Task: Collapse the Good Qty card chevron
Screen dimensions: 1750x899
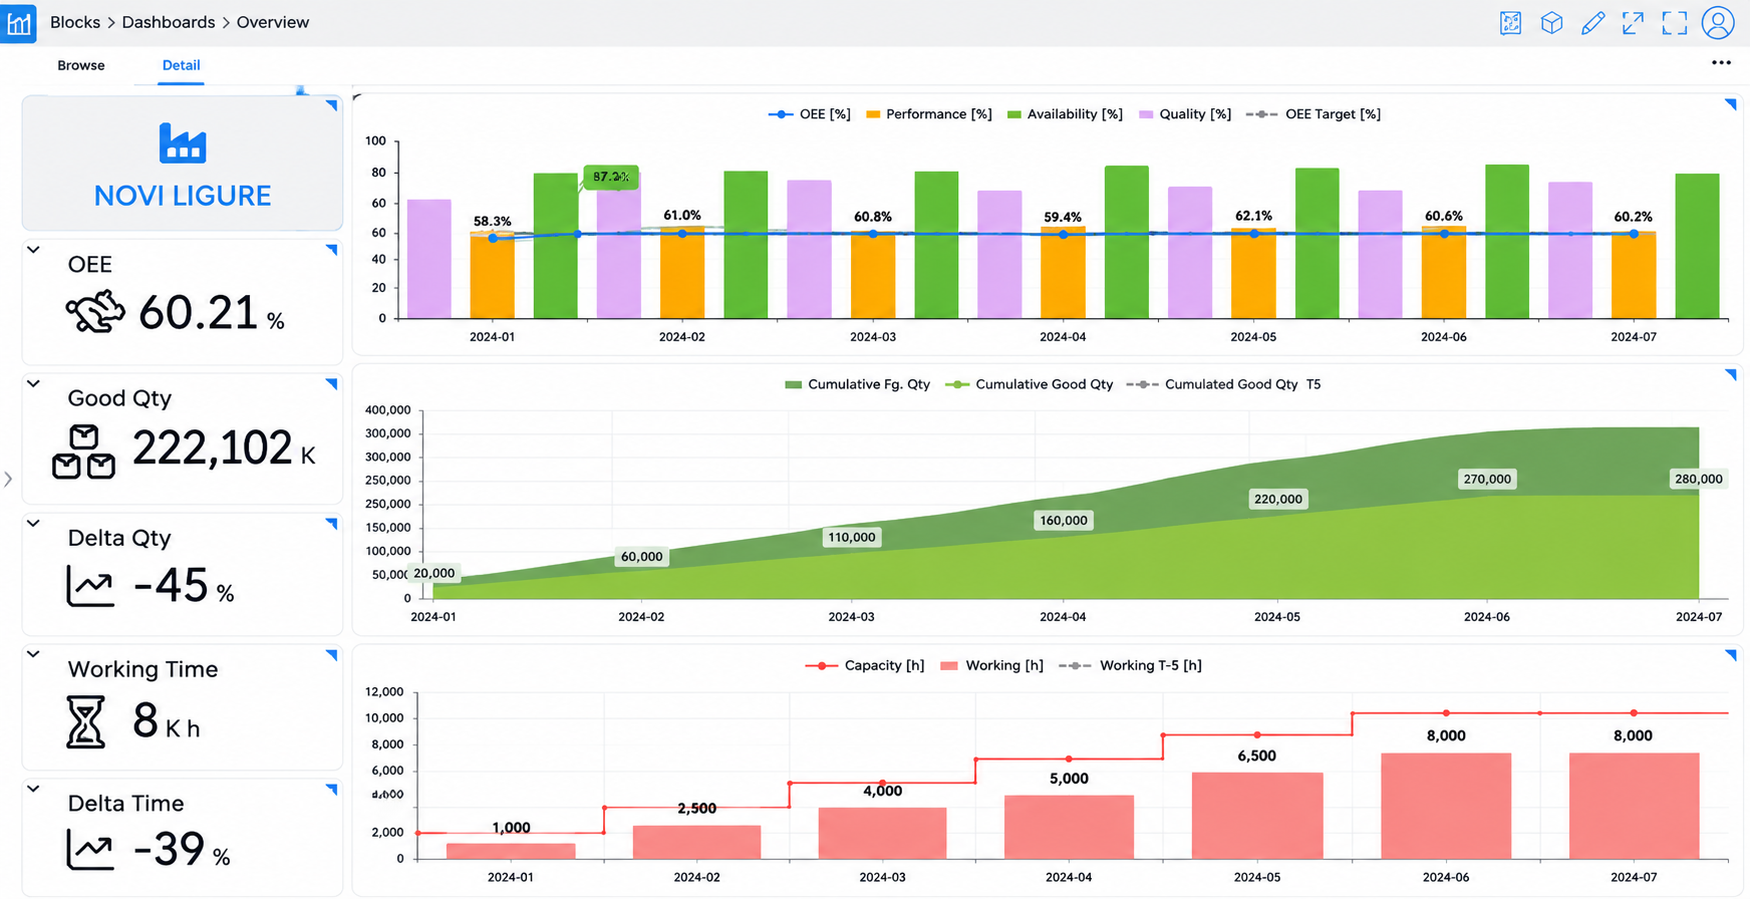Action: click(x=33, y=384)
